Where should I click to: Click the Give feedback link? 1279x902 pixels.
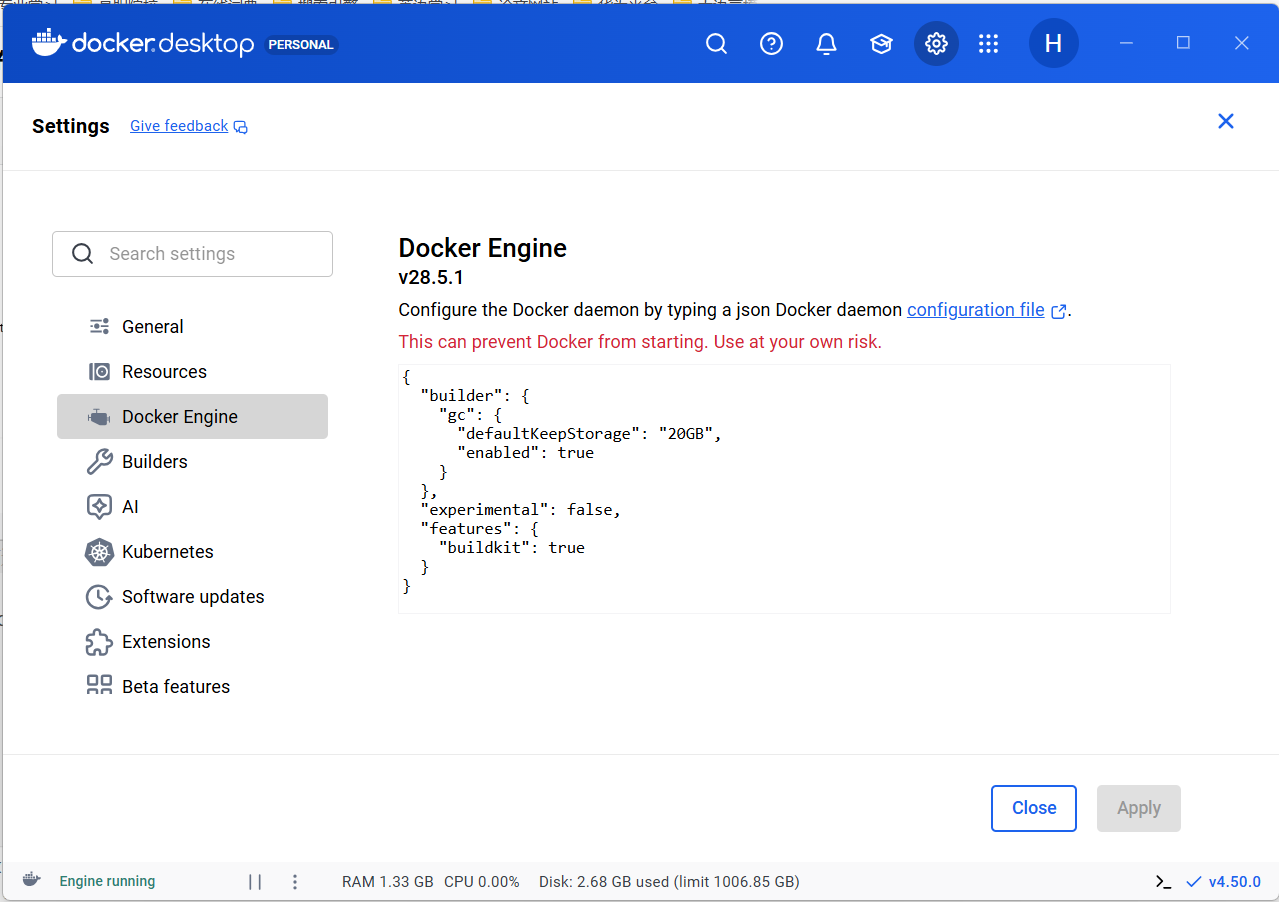click(x=179, y=126)
